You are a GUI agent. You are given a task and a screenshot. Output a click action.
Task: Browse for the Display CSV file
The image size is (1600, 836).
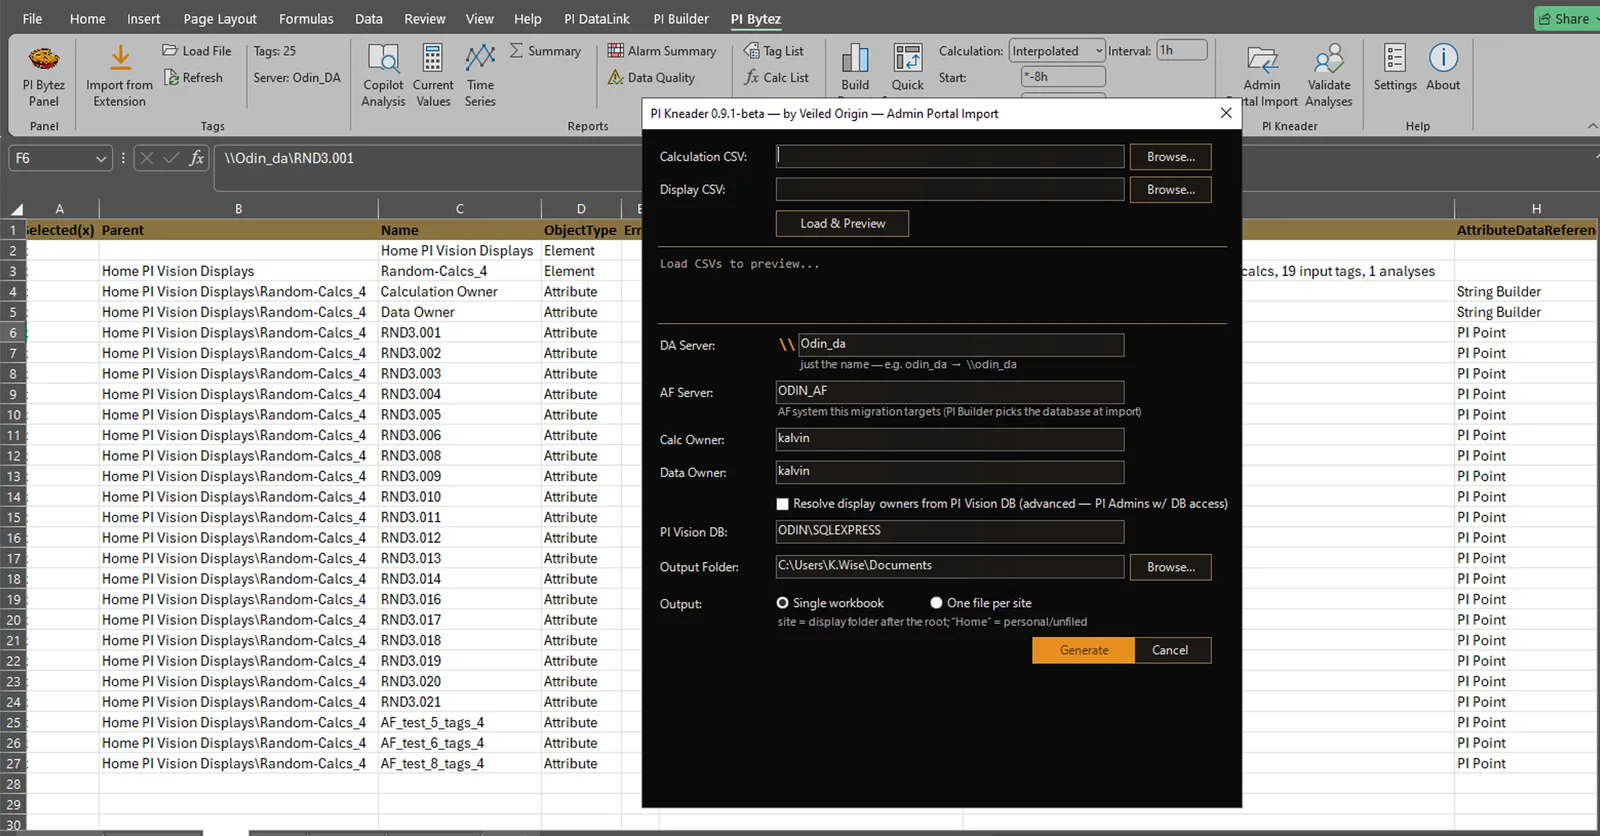click(1170, 190)
